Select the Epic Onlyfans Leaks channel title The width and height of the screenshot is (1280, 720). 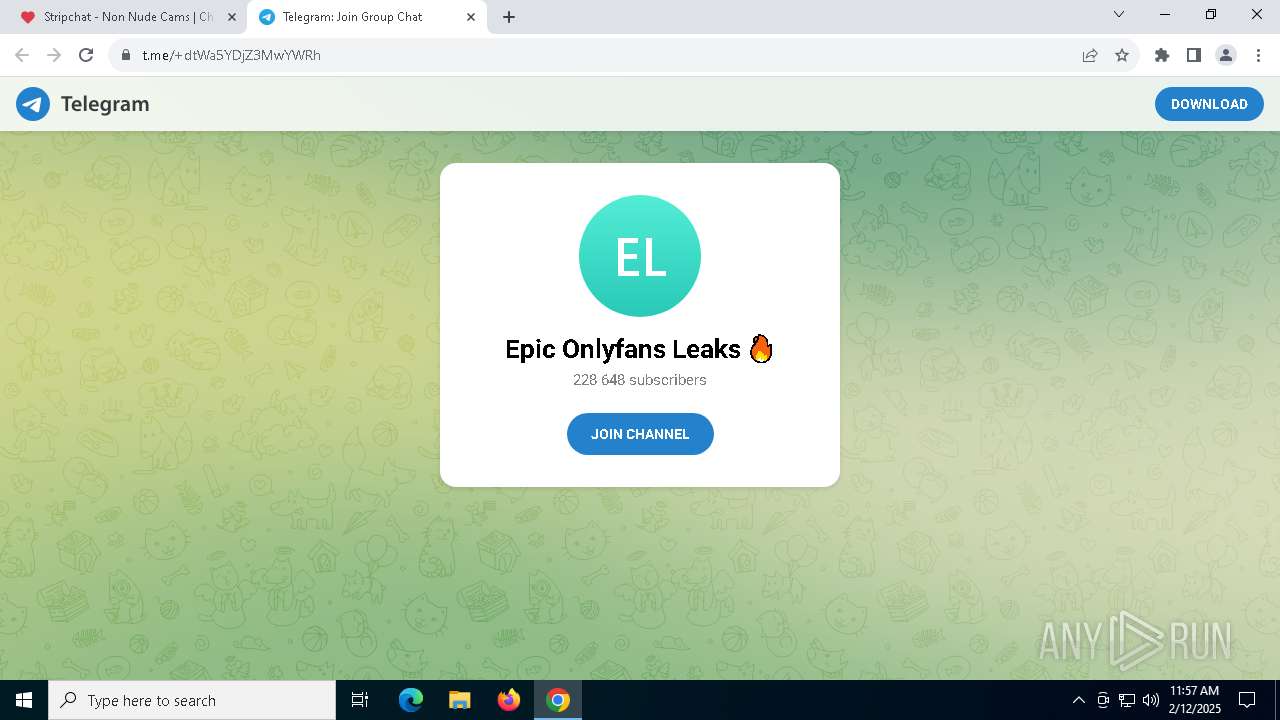click(x=640, y=349)
